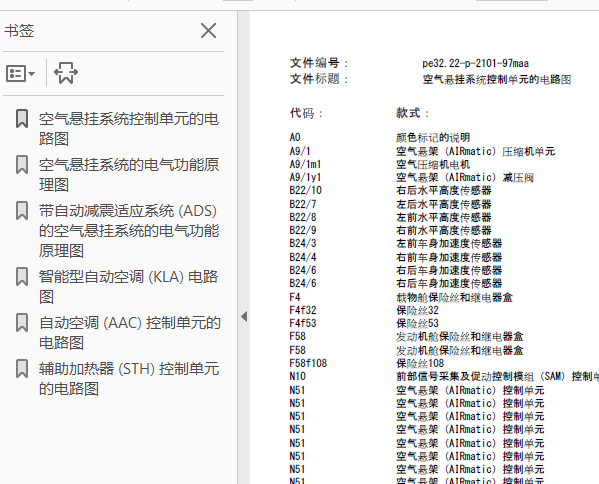Open bookmark 辅助加热器 (STH) 控制单元的电路图
This screenshot has height=484, width=599.
pyautogui.click(x=129, y=379)
